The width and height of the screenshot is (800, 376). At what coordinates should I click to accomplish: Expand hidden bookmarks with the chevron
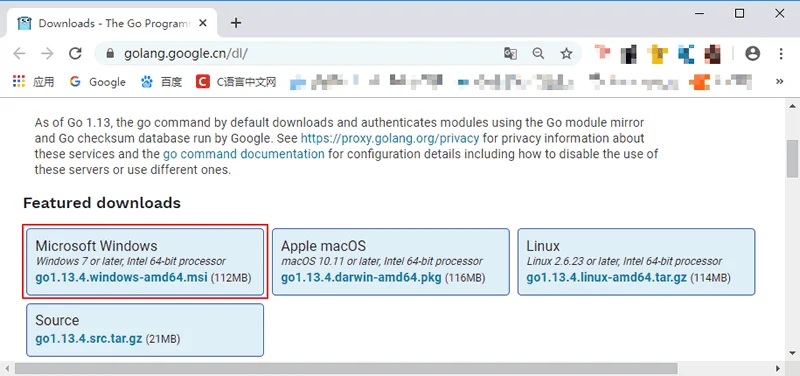[779, 82]
